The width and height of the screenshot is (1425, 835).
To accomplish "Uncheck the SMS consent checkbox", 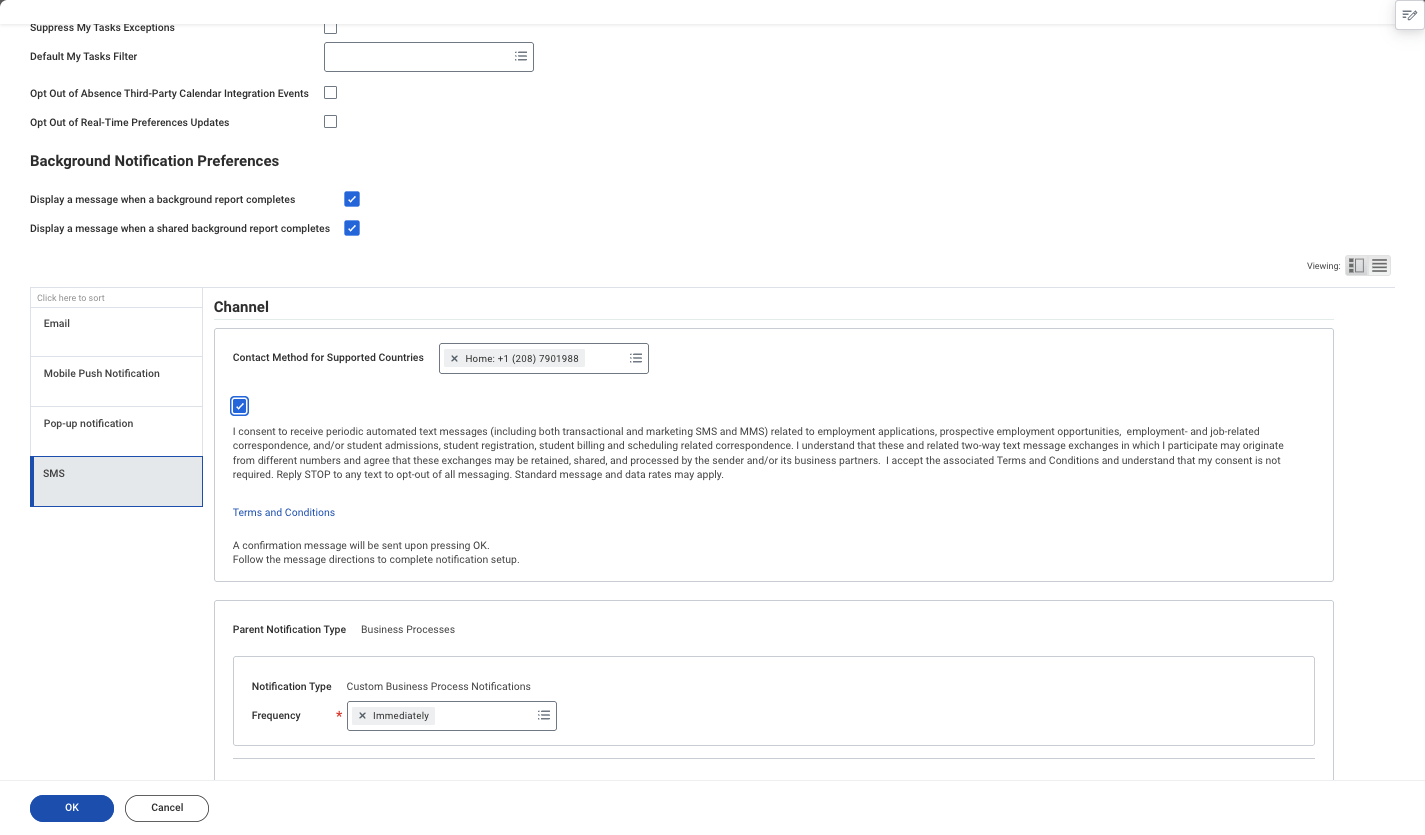I will point(240,406).
